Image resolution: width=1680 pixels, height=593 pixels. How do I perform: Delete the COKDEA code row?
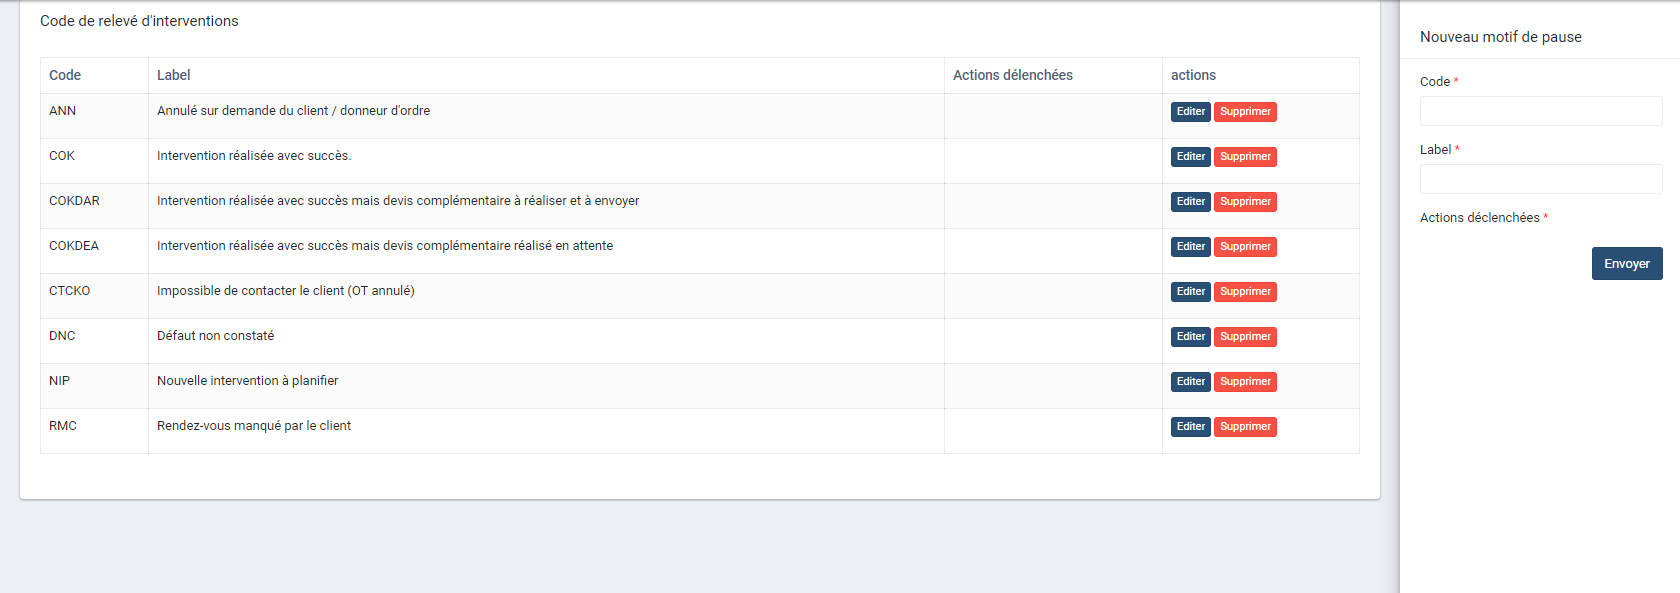point(1245,247)
